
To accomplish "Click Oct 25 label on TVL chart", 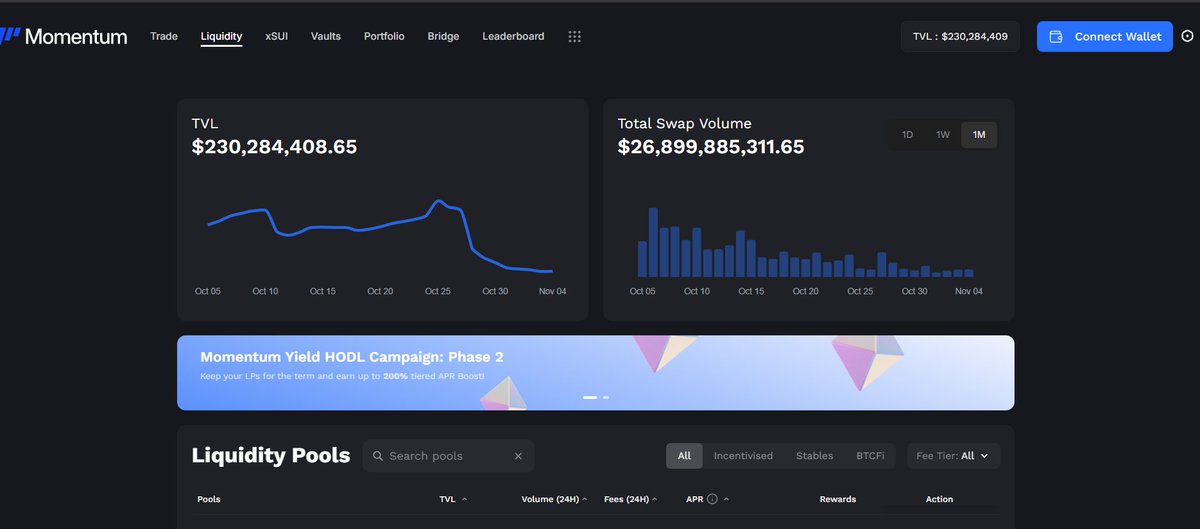I will [438, 291].
